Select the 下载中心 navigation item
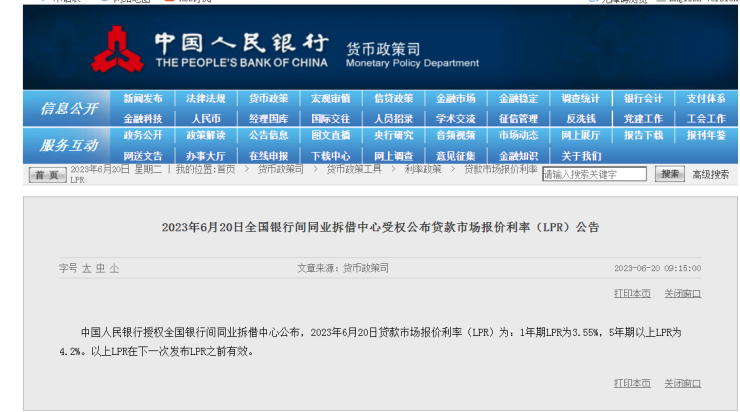740x412 pixels. coord(330,156)
